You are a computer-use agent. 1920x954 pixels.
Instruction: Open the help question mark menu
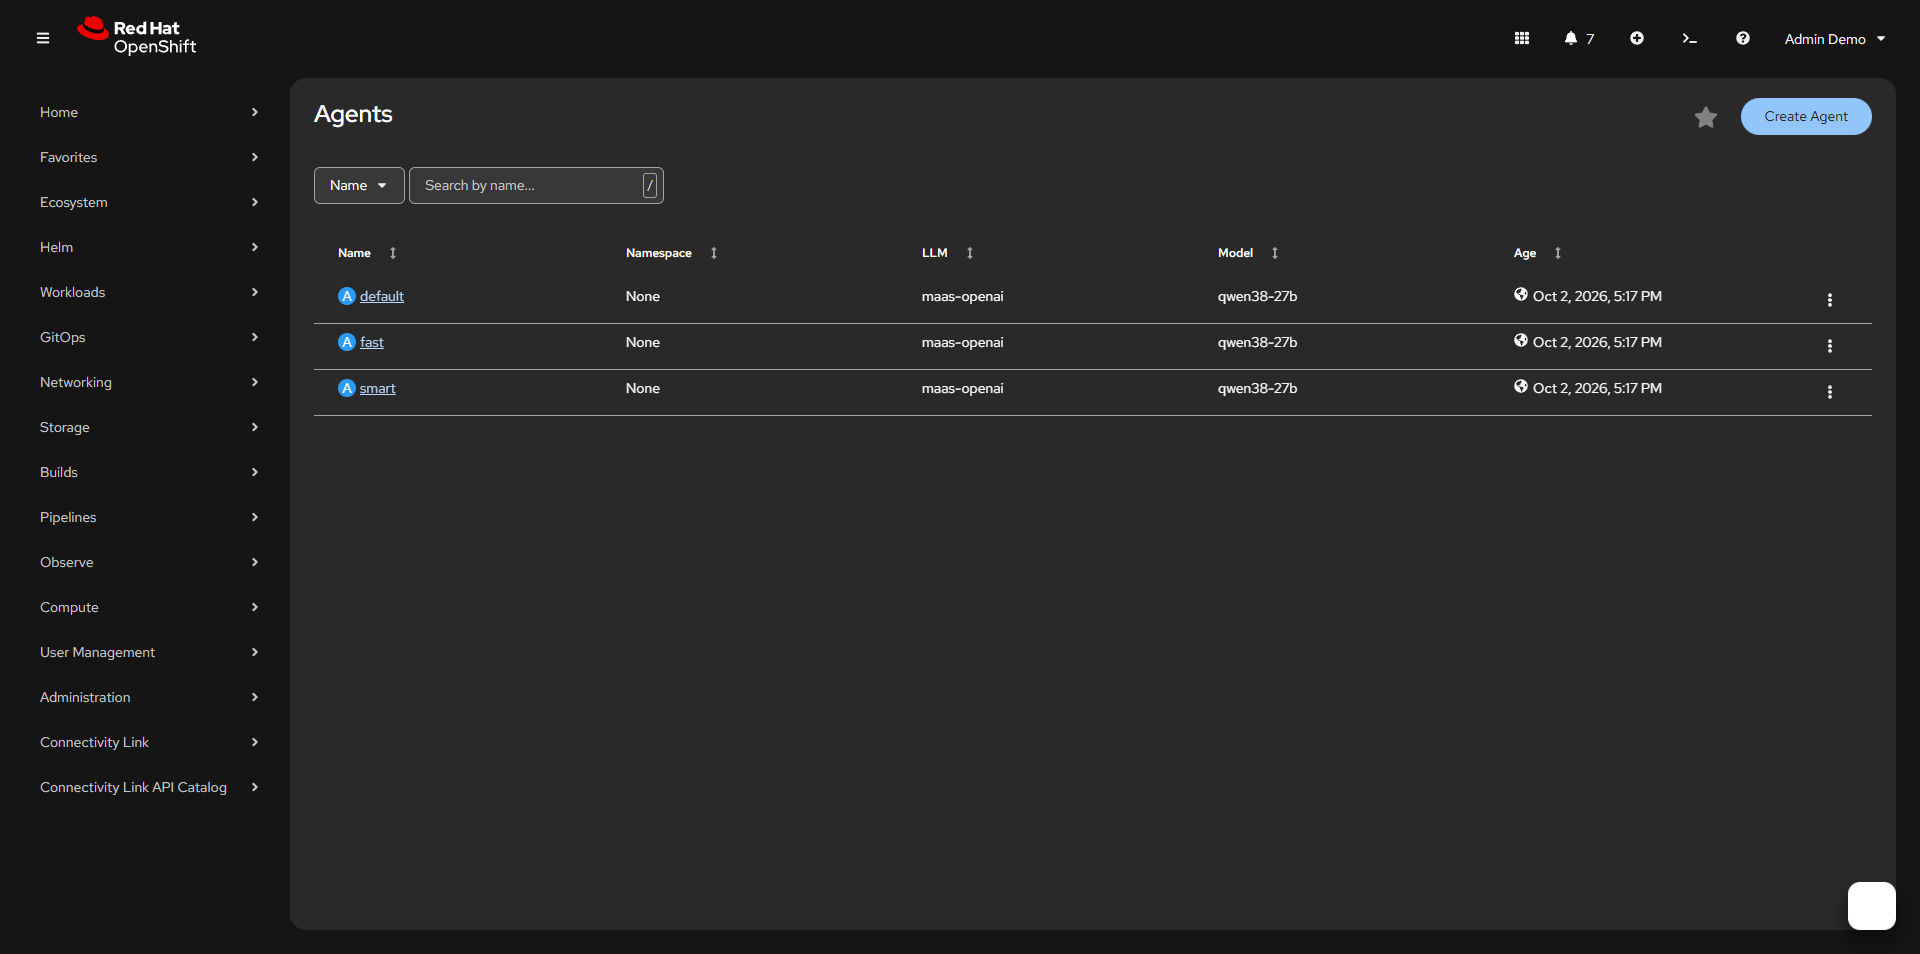pos(1743,38)
